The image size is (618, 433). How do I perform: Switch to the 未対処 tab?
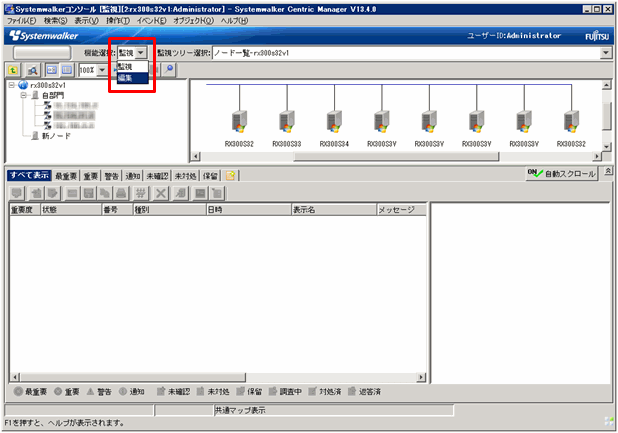tap(184, 175)
